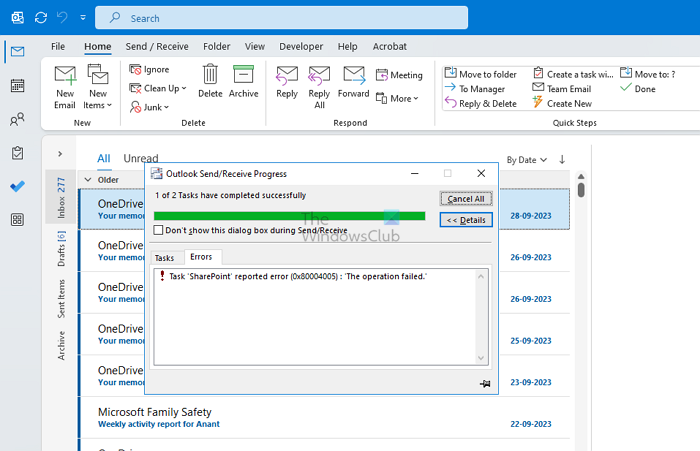Viewport: 700px width, 451px height.
Task: Click the << Details button
Action: coord(466,220)
